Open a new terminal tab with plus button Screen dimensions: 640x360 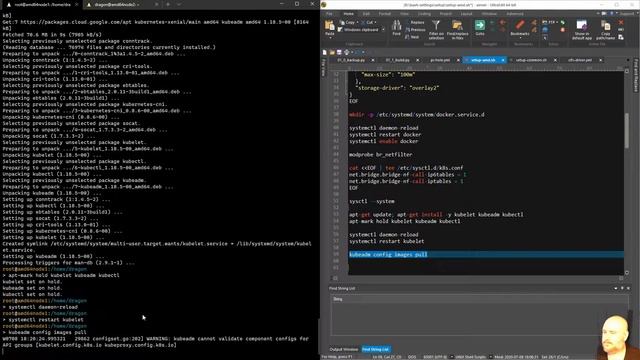[x=168, y=4]
